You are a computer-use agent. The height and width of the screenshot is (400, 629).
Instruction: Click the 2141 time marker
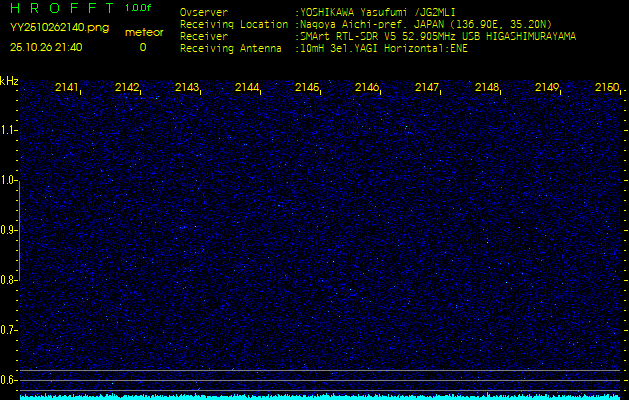tap(68, 88)
